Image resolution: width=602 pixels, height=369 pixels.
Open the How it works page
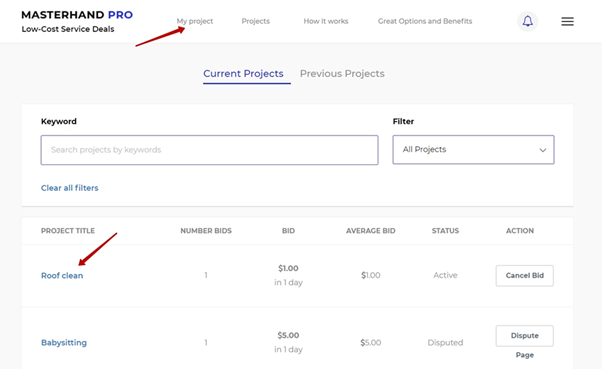pos(326,21)
